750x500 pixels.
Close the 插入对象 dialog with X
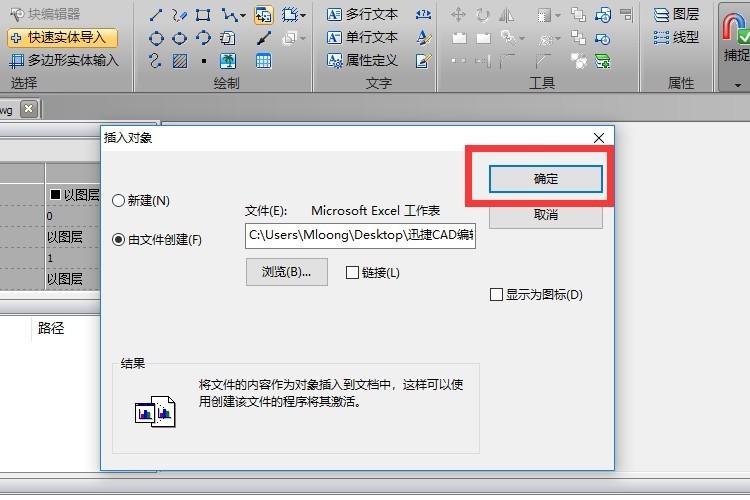(598, 138)
